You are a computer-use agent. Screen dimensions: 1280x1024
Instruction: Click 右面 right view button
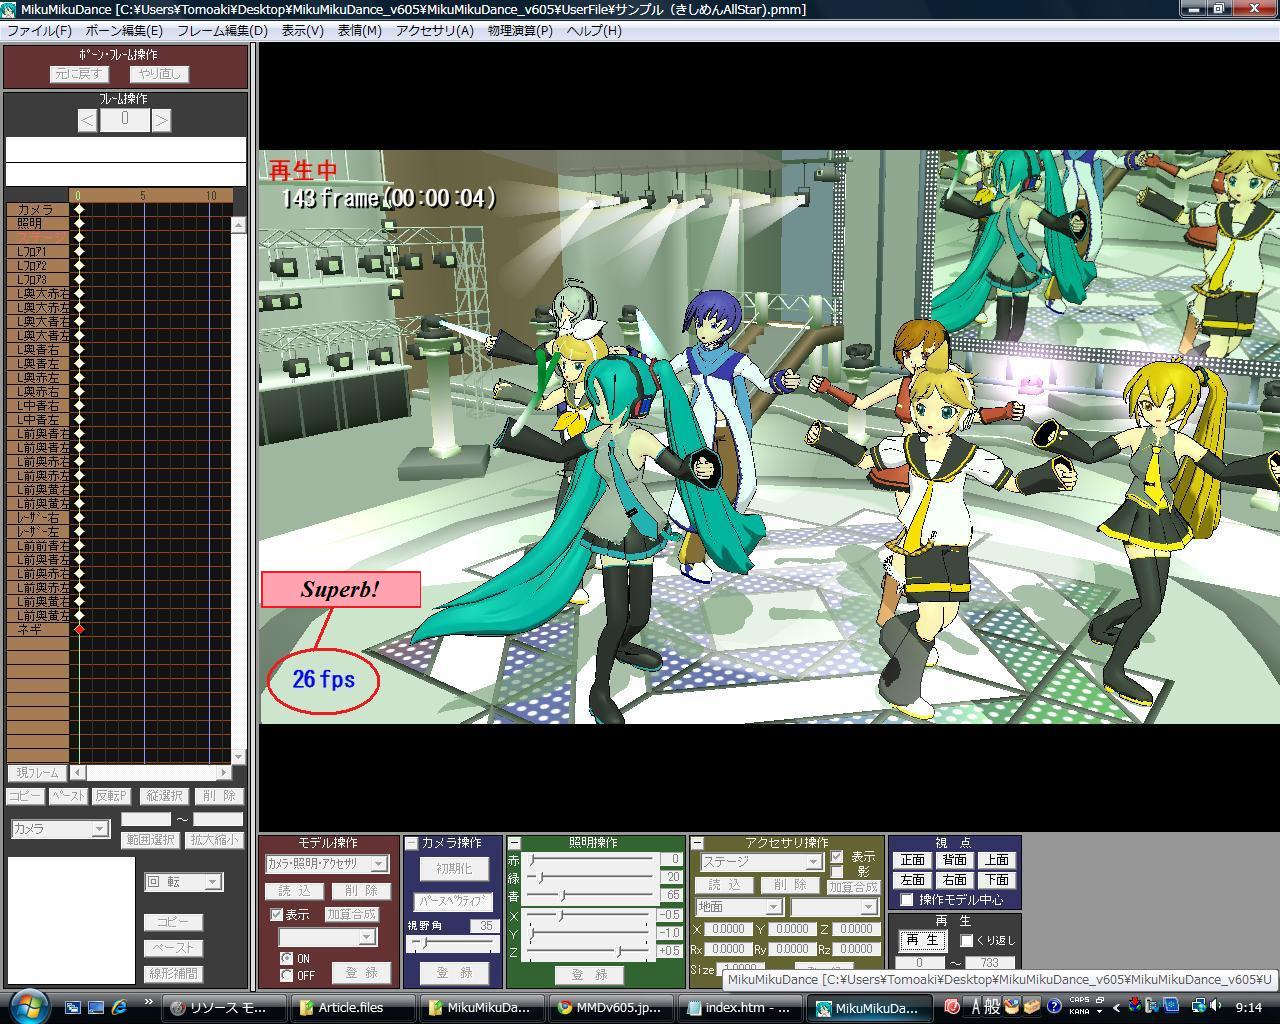coord(955,880)
